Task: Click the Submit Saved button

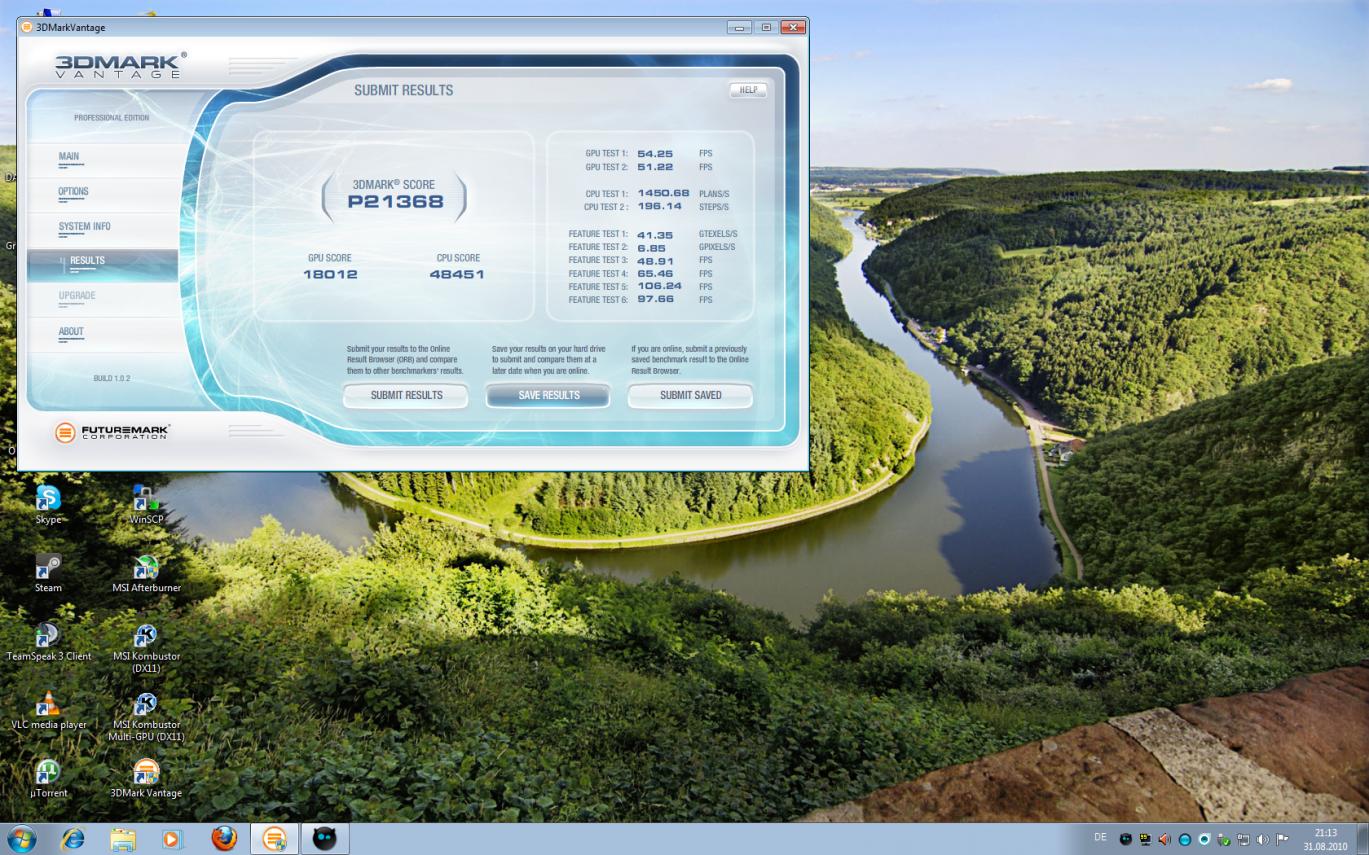Action: [690, 395]
